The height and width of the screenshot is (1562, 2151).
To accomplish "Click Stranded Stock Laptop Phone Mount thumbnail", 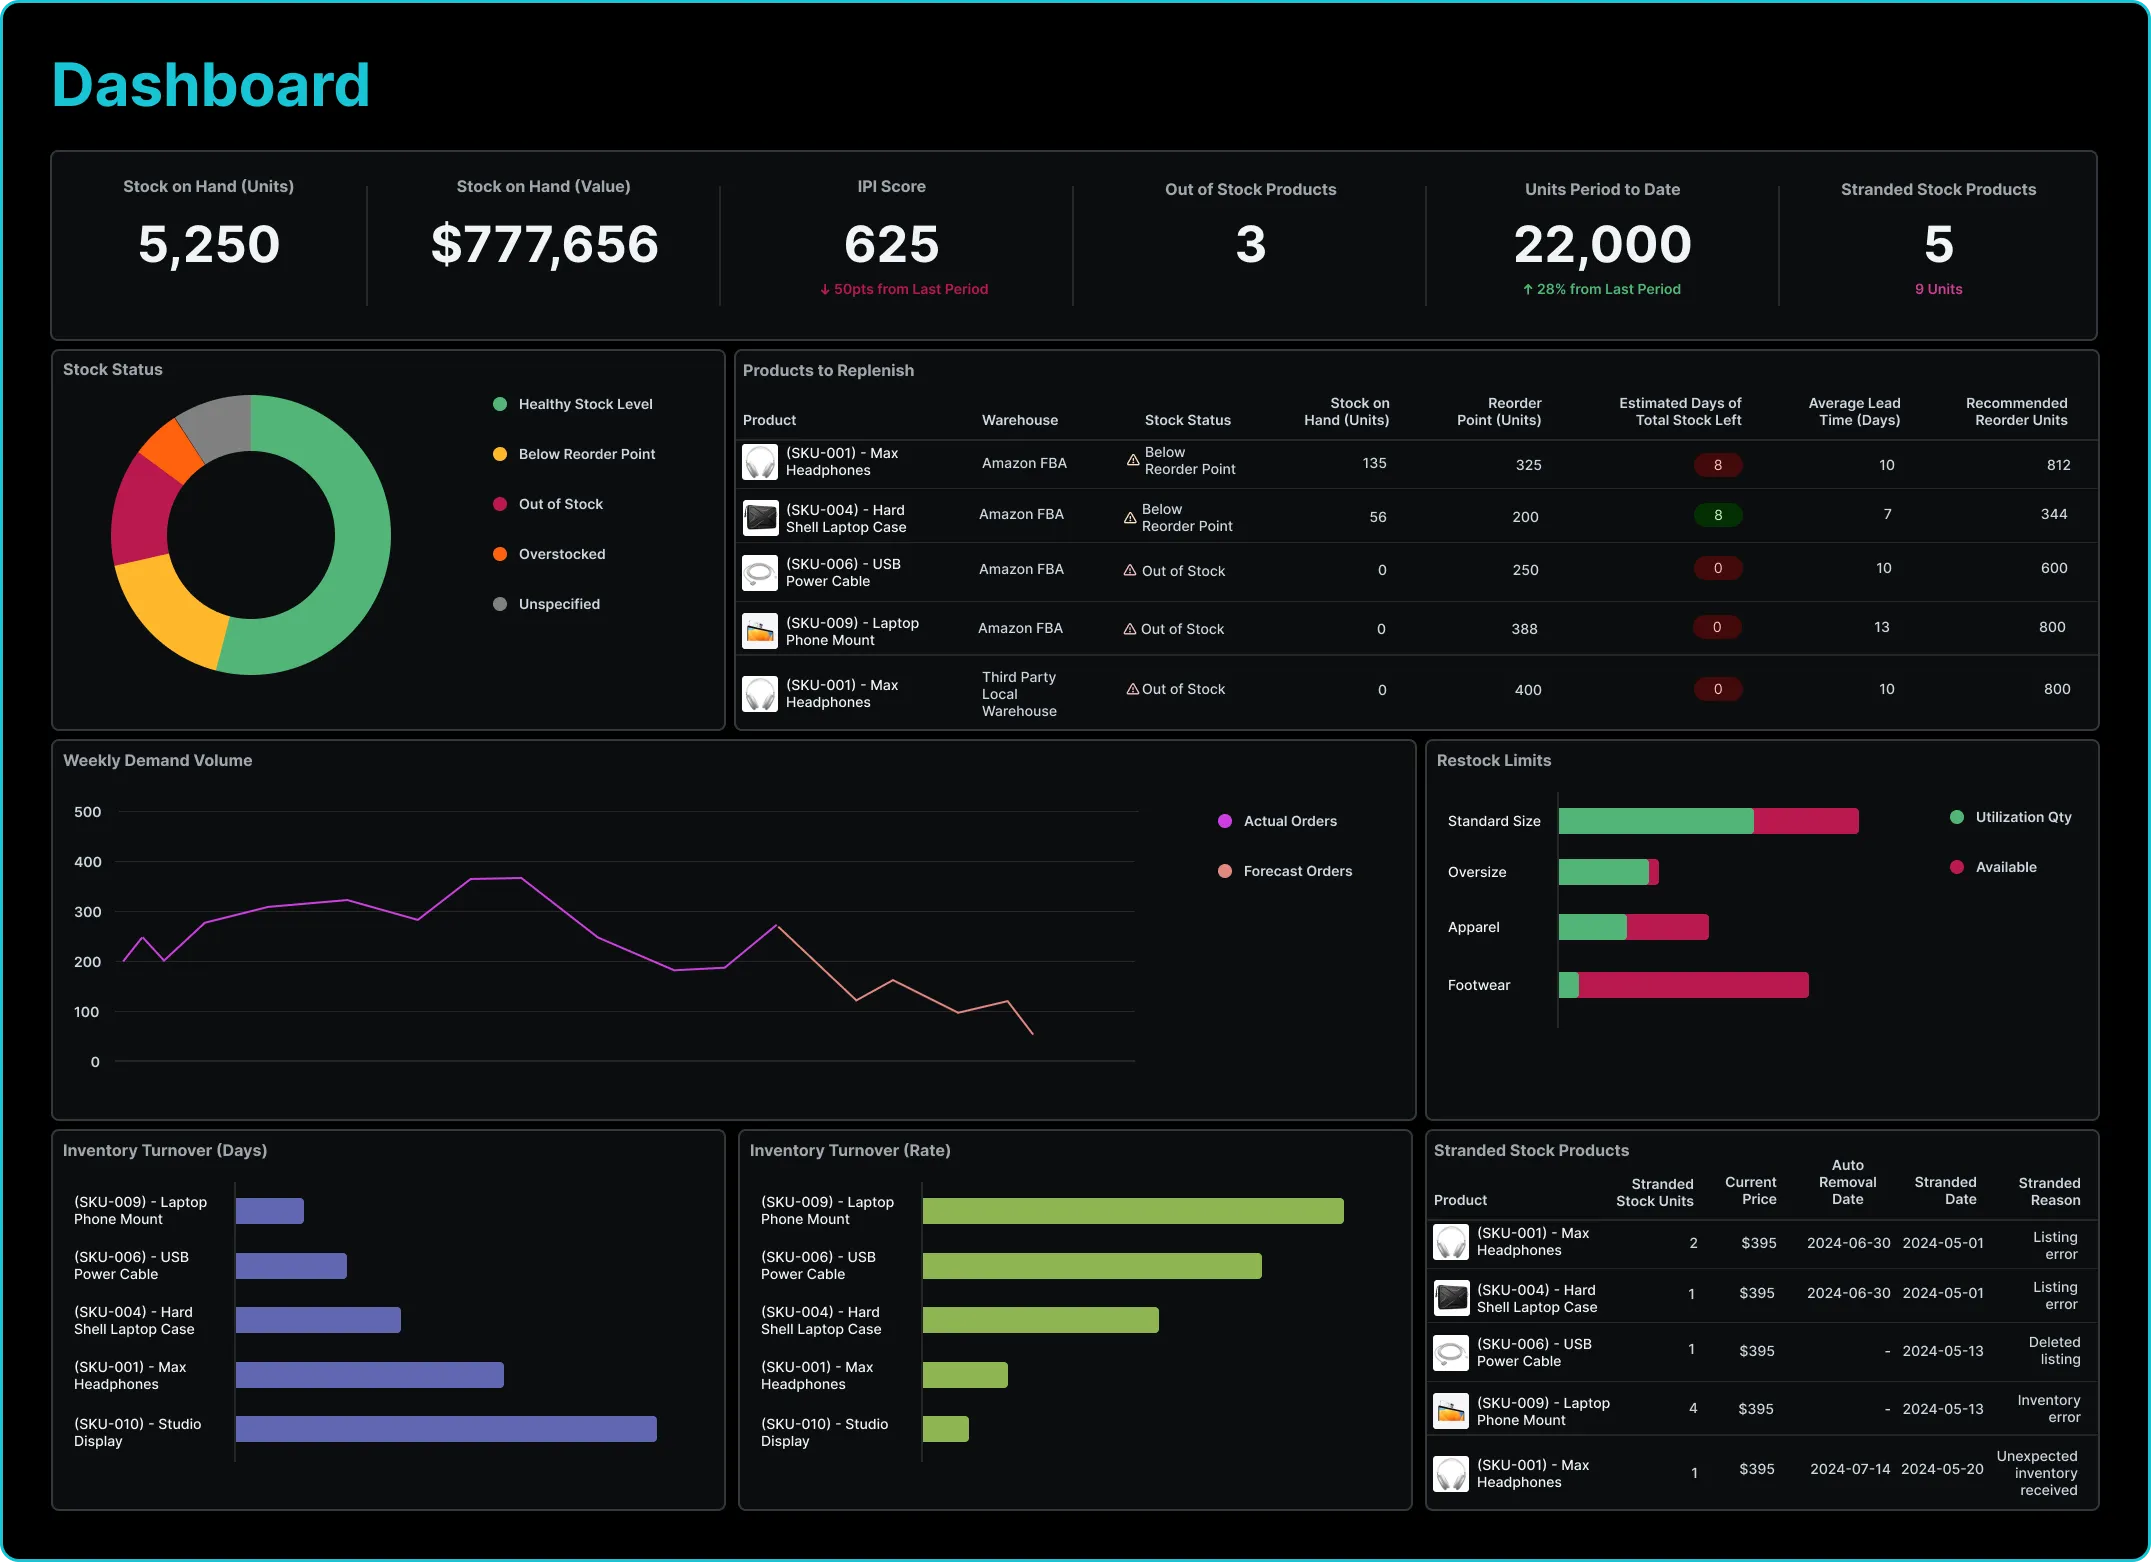I will [x=1451, y=1411].
